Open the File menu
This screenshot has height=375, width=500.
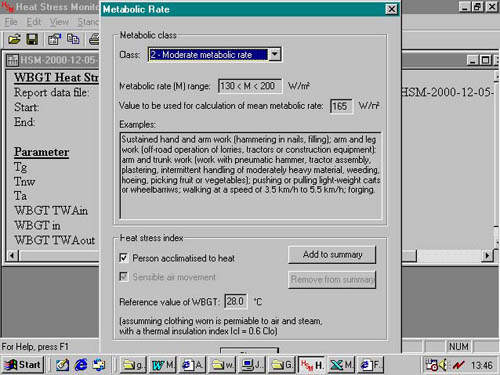pyautogui.click(x=11, y=22)
